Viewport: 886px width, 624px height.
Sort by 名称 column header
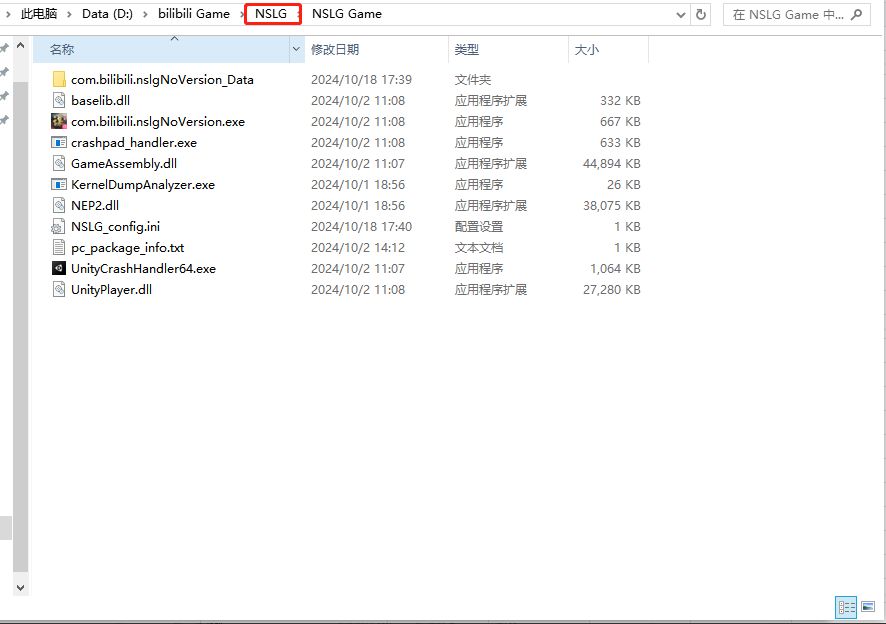click(x=162, y=50)
